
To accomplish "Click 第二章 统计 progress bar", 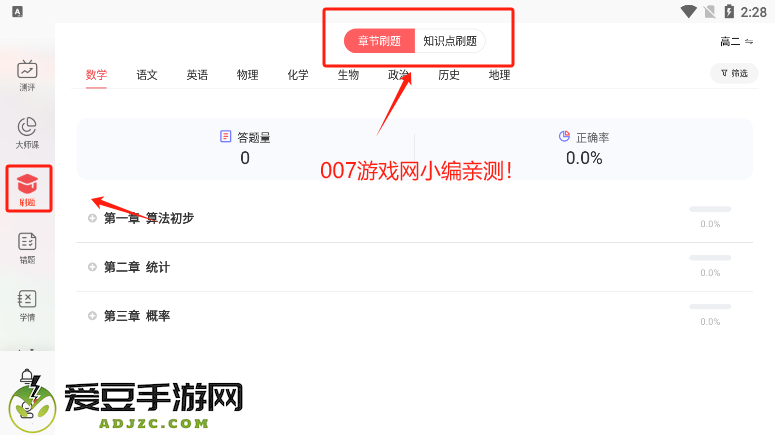I will [x=710, y=258].
